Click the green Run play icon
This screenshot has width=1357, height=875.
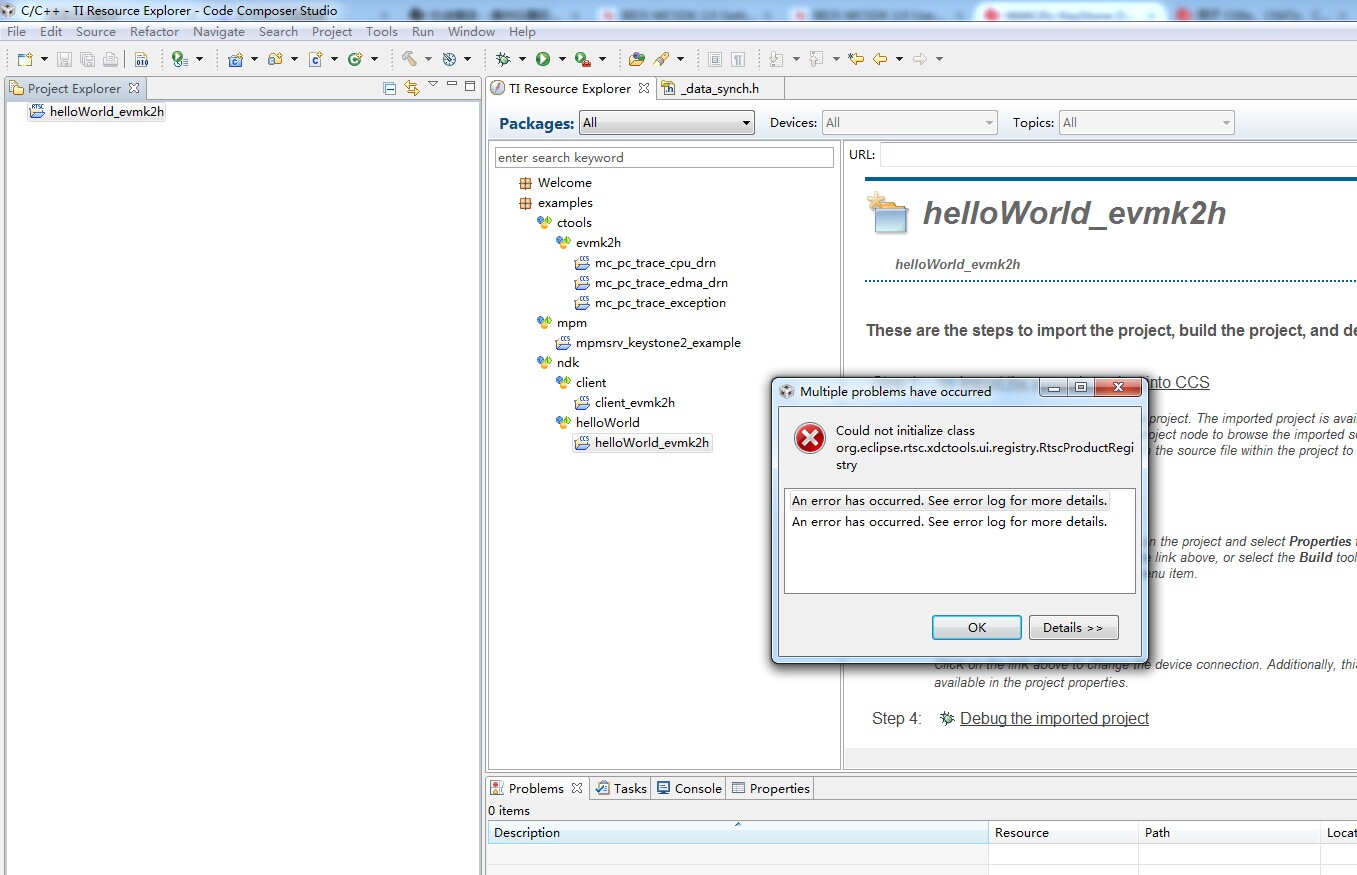pyautogui.click(x=543, y=59)
